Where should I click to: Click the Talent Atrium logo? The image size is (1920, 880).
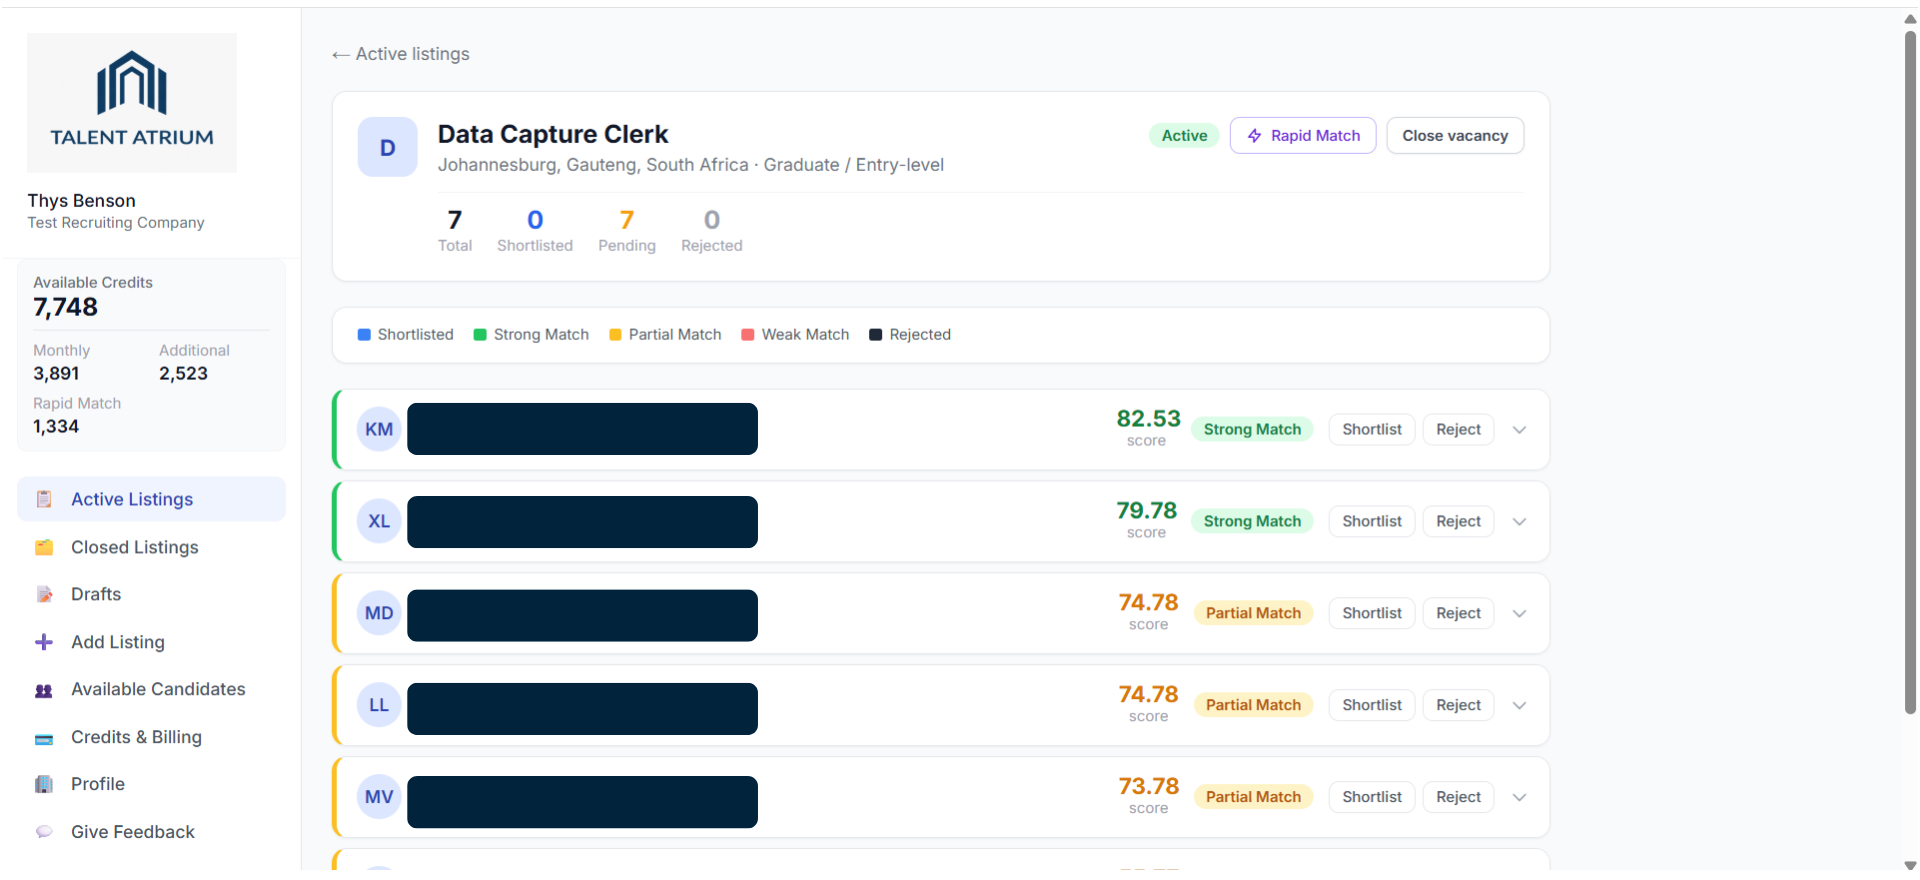point(132,102)
